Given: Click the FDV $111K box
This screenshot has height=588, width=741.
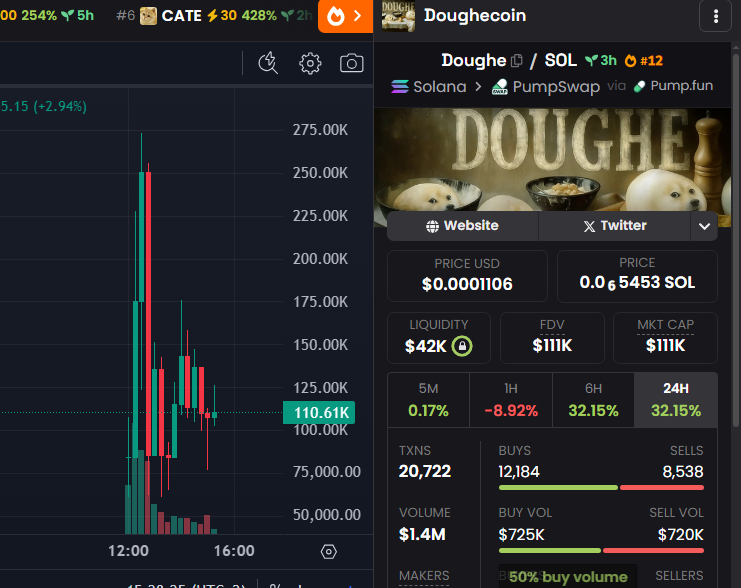Looking at the screenshot, I should pos(552,337).
